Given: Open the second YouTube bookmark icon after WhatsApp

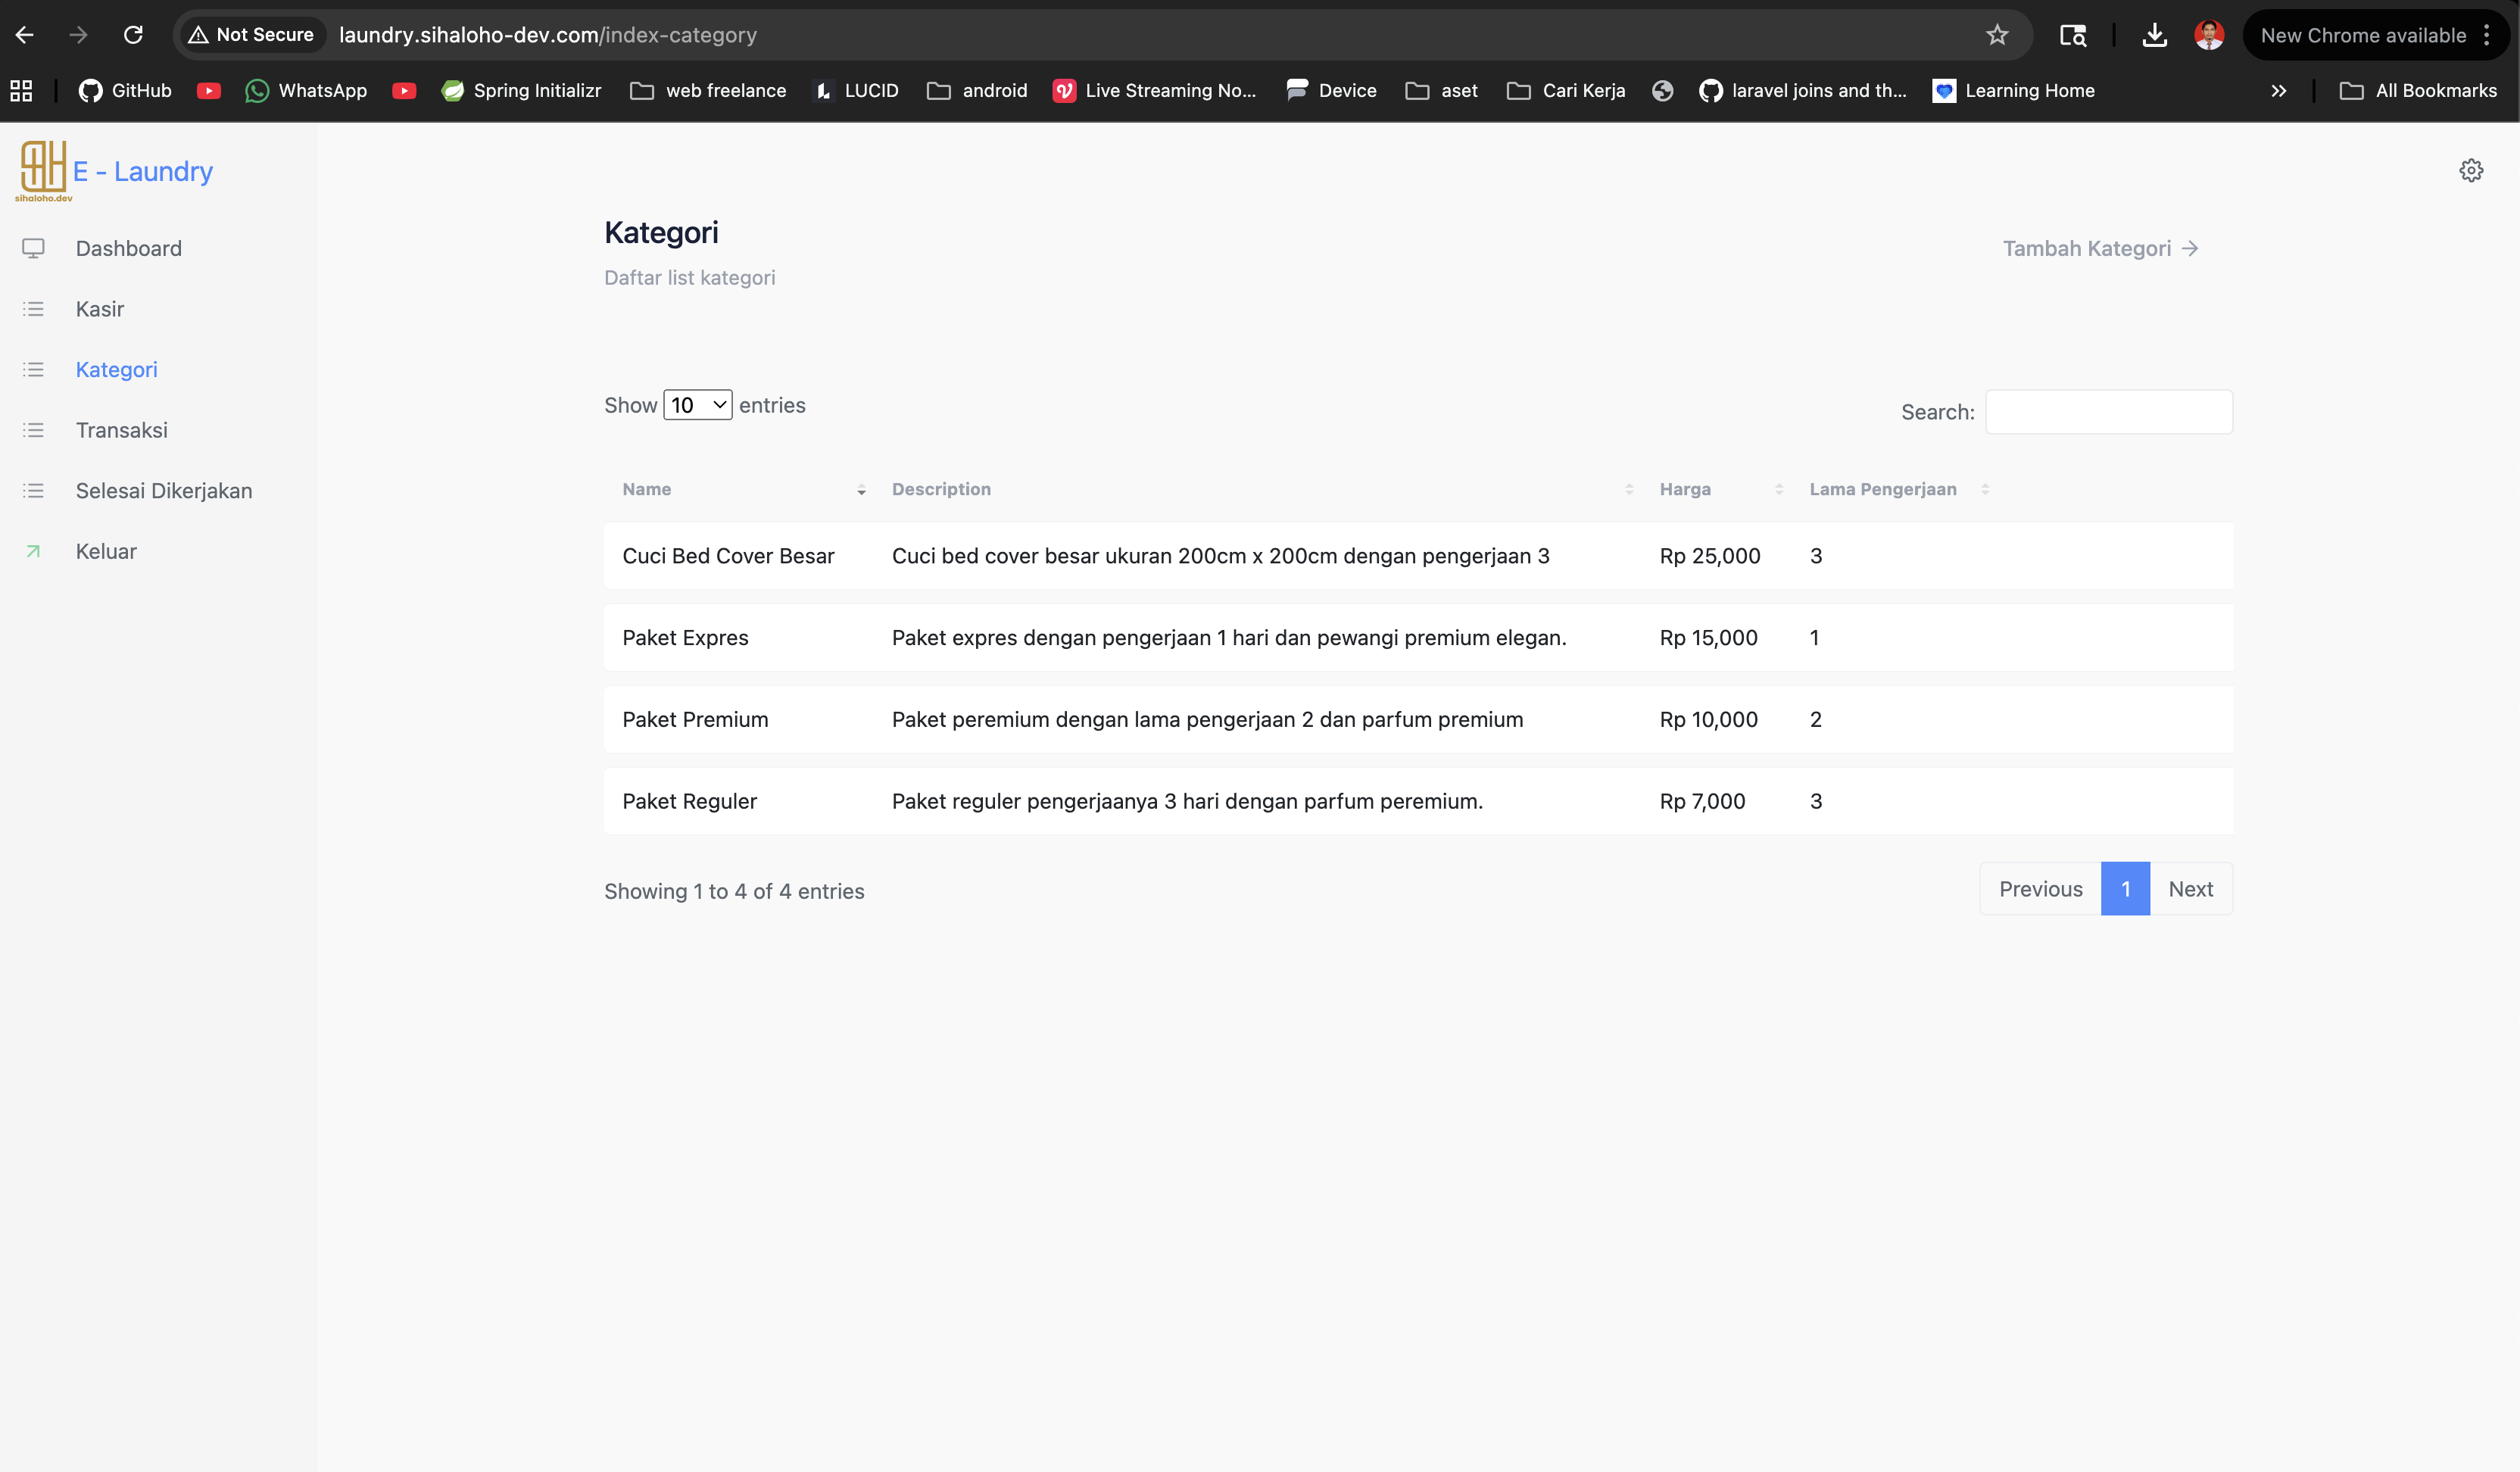Looking at the screenshot, I should tap(404, 91).
